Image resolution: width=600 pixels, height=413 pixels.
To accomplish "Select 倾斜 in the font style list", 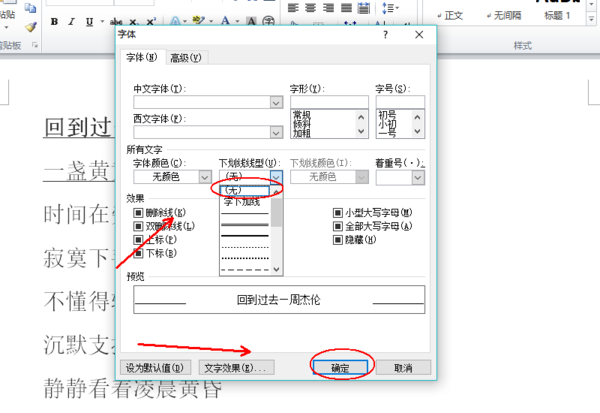I will 302,124.
